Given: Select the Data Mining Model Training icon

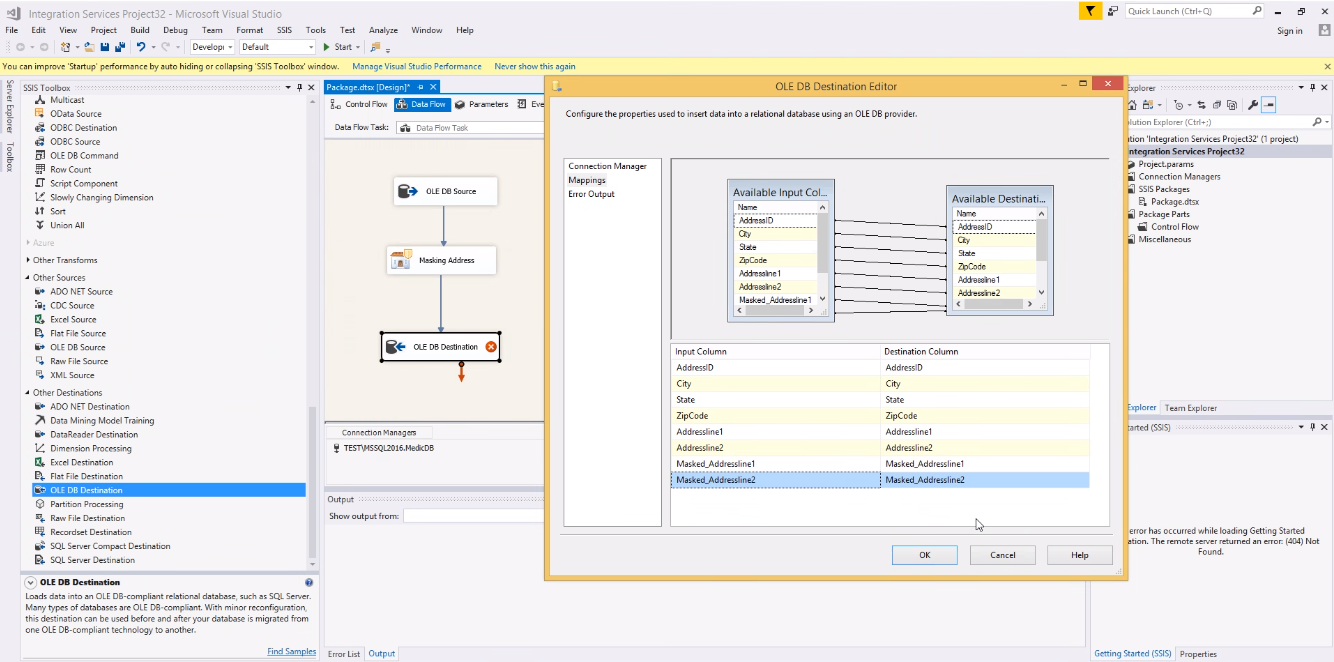Looking at the screenshot, I should (40, 421).
